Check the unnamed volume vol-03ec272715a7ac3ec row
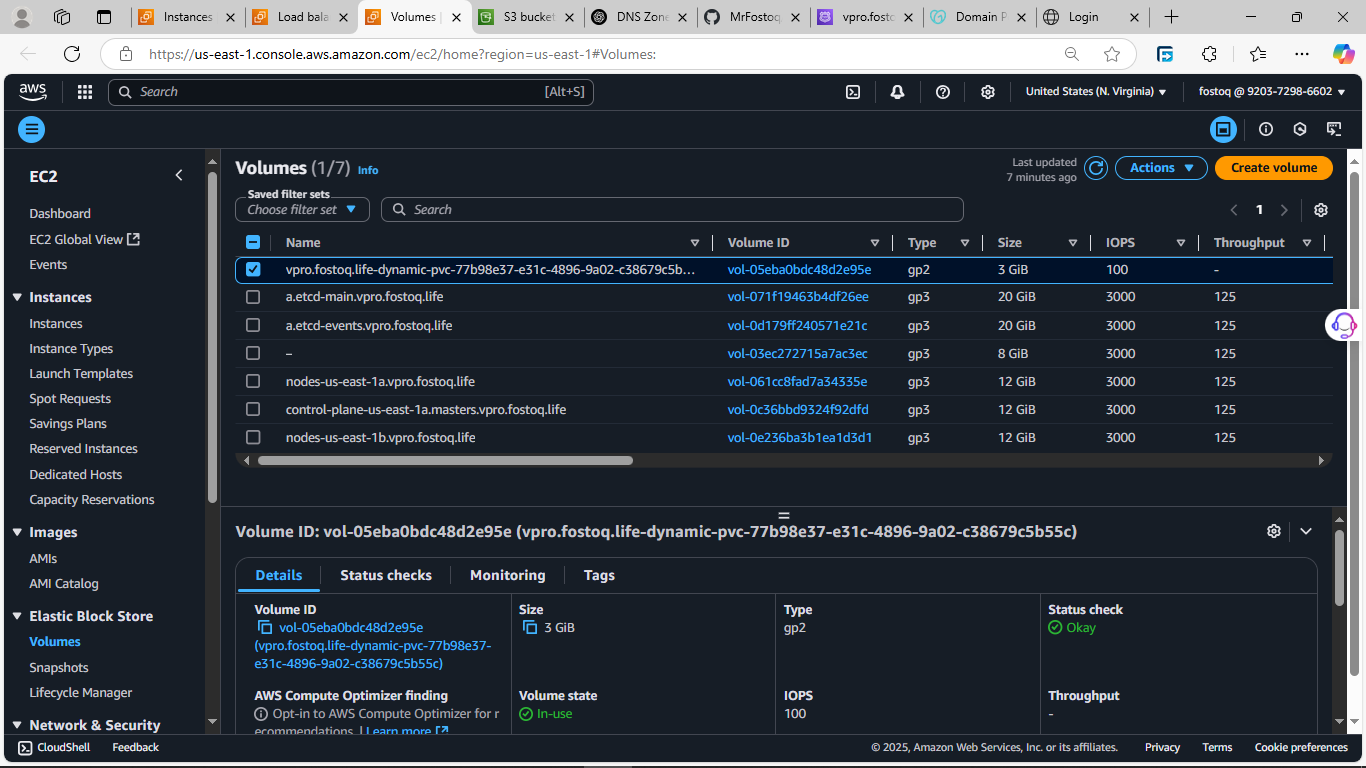 click(x=253, y=353)
